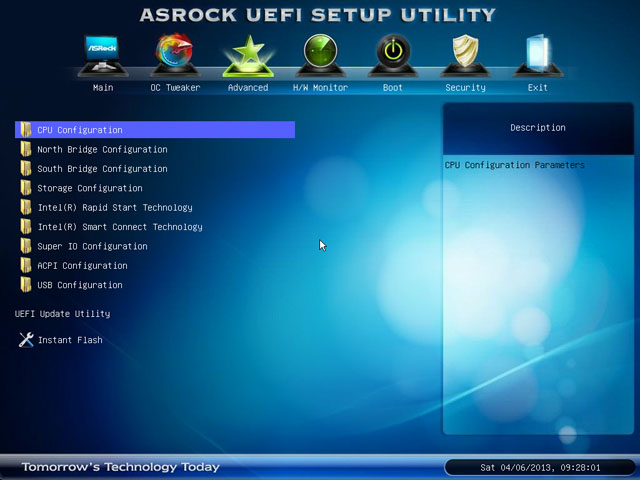Open USB Configuration submenu
The image size is (640, 480).
(x=80, y=285)
